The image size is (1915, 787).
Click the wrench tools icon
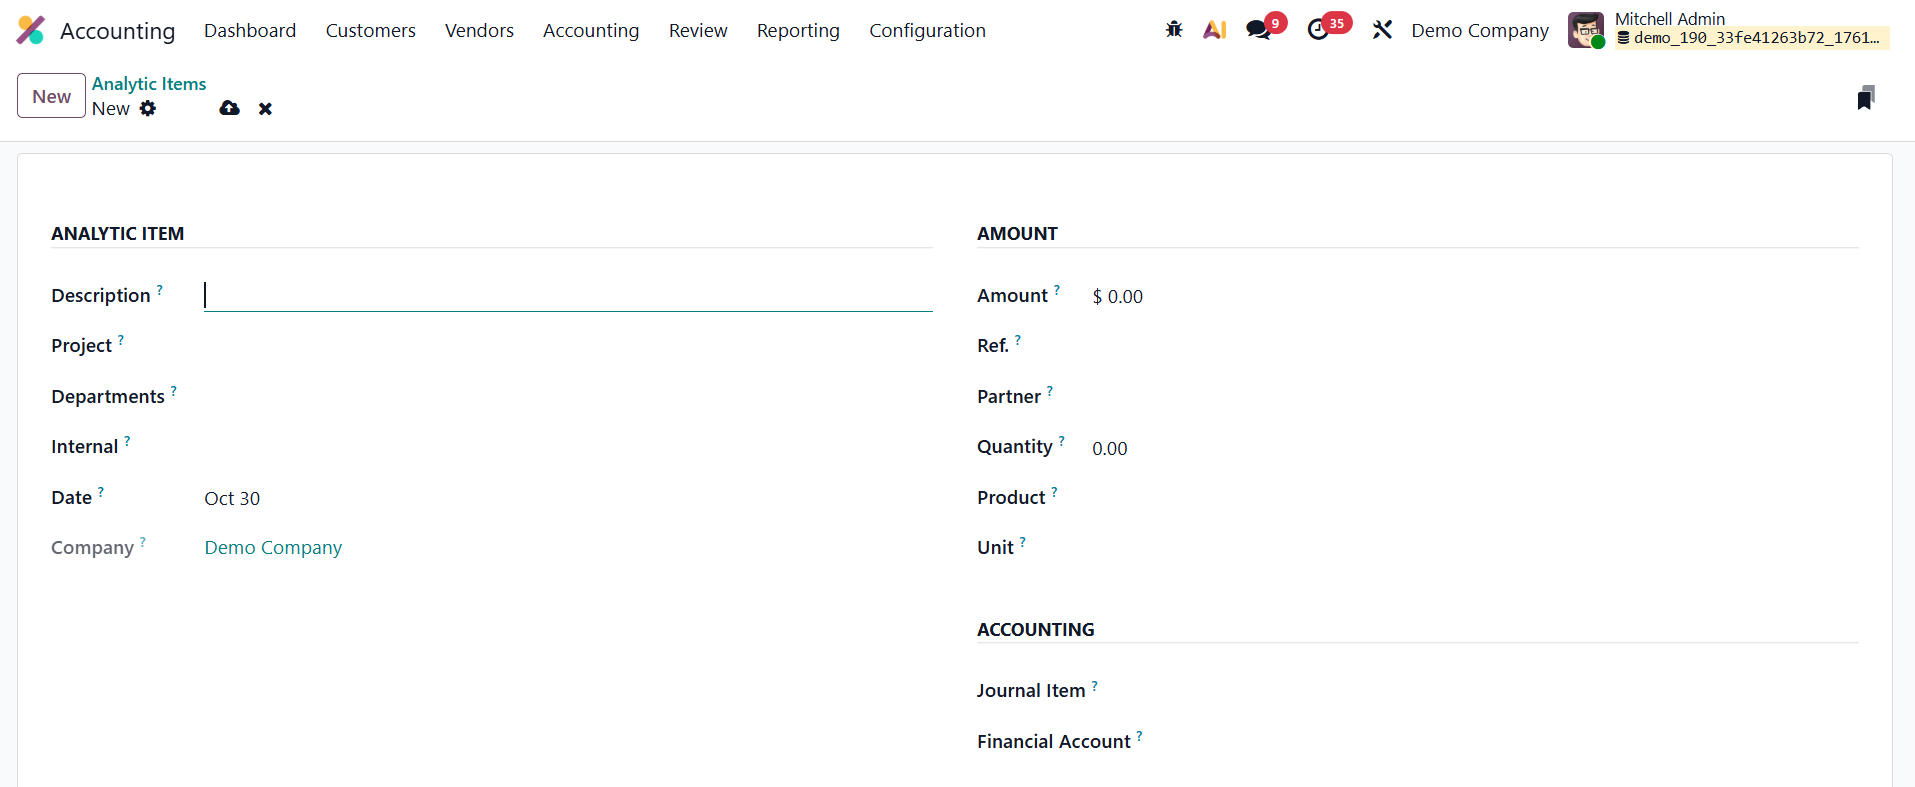point(1382,30)
